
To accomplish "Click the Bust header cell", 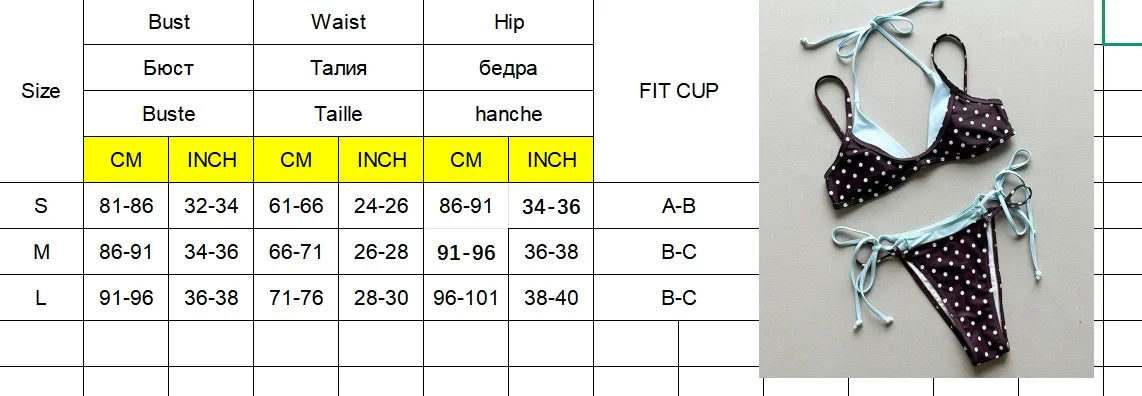I will [168, 23].
